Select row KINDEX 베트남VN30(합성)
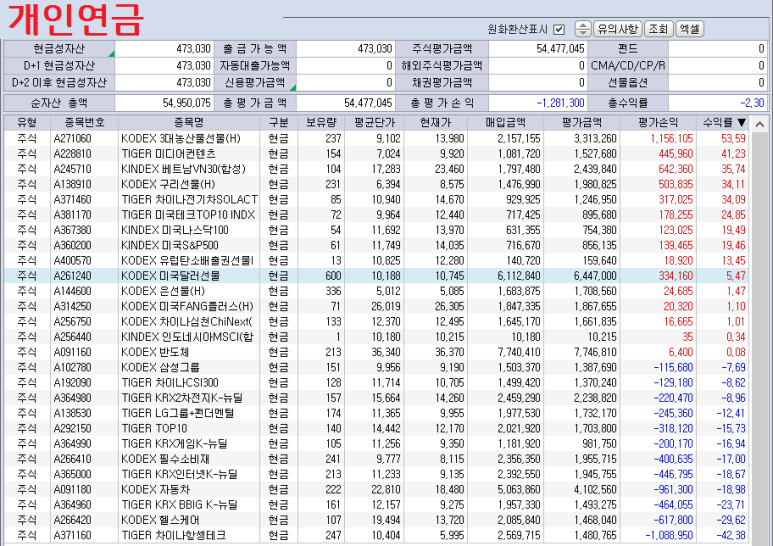Screen dimensions: 773x546 point(377,169)
